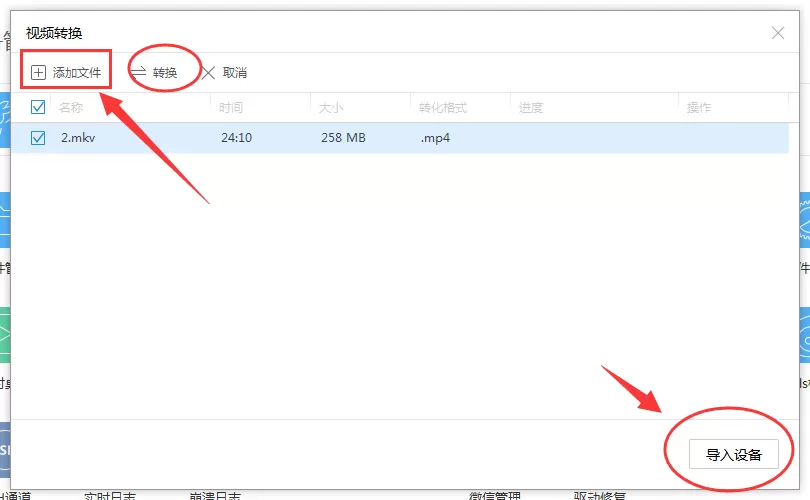Click the swap-arrows icon beside 转换
Screen dimensions: 810x500
tap(138, 72)
